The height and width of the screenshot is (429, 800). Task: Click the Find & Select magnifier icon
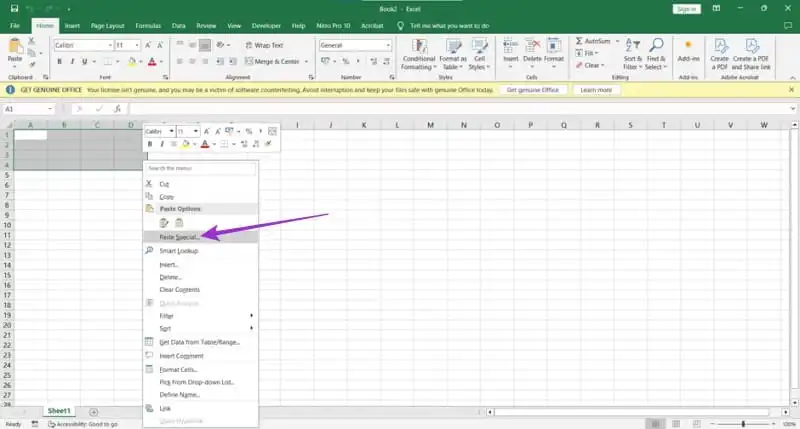coord(656,47)
